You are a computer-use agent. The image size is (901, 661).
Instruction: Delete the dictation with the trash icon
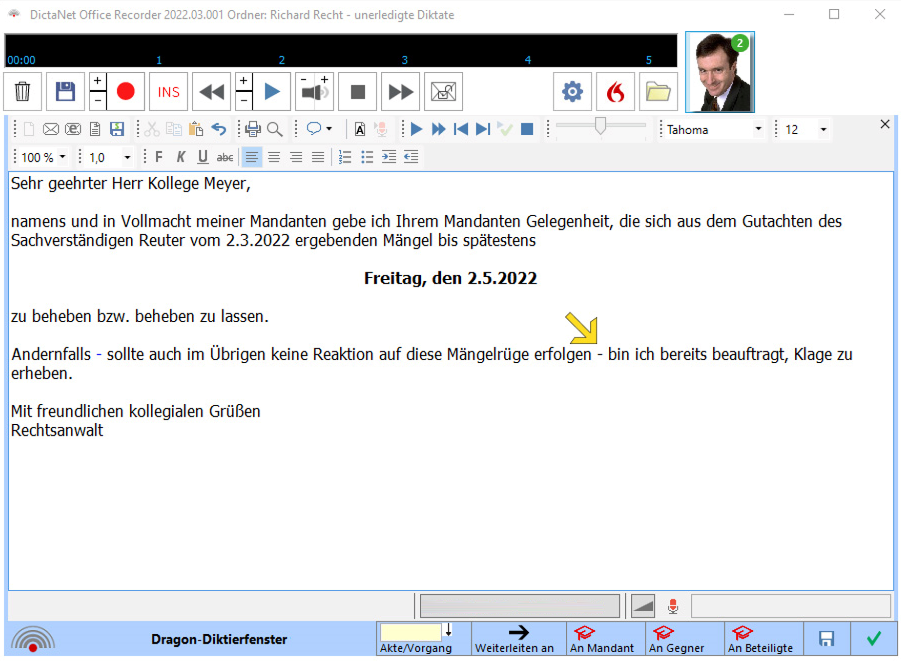pyautogui.click(x=21, y=91)
